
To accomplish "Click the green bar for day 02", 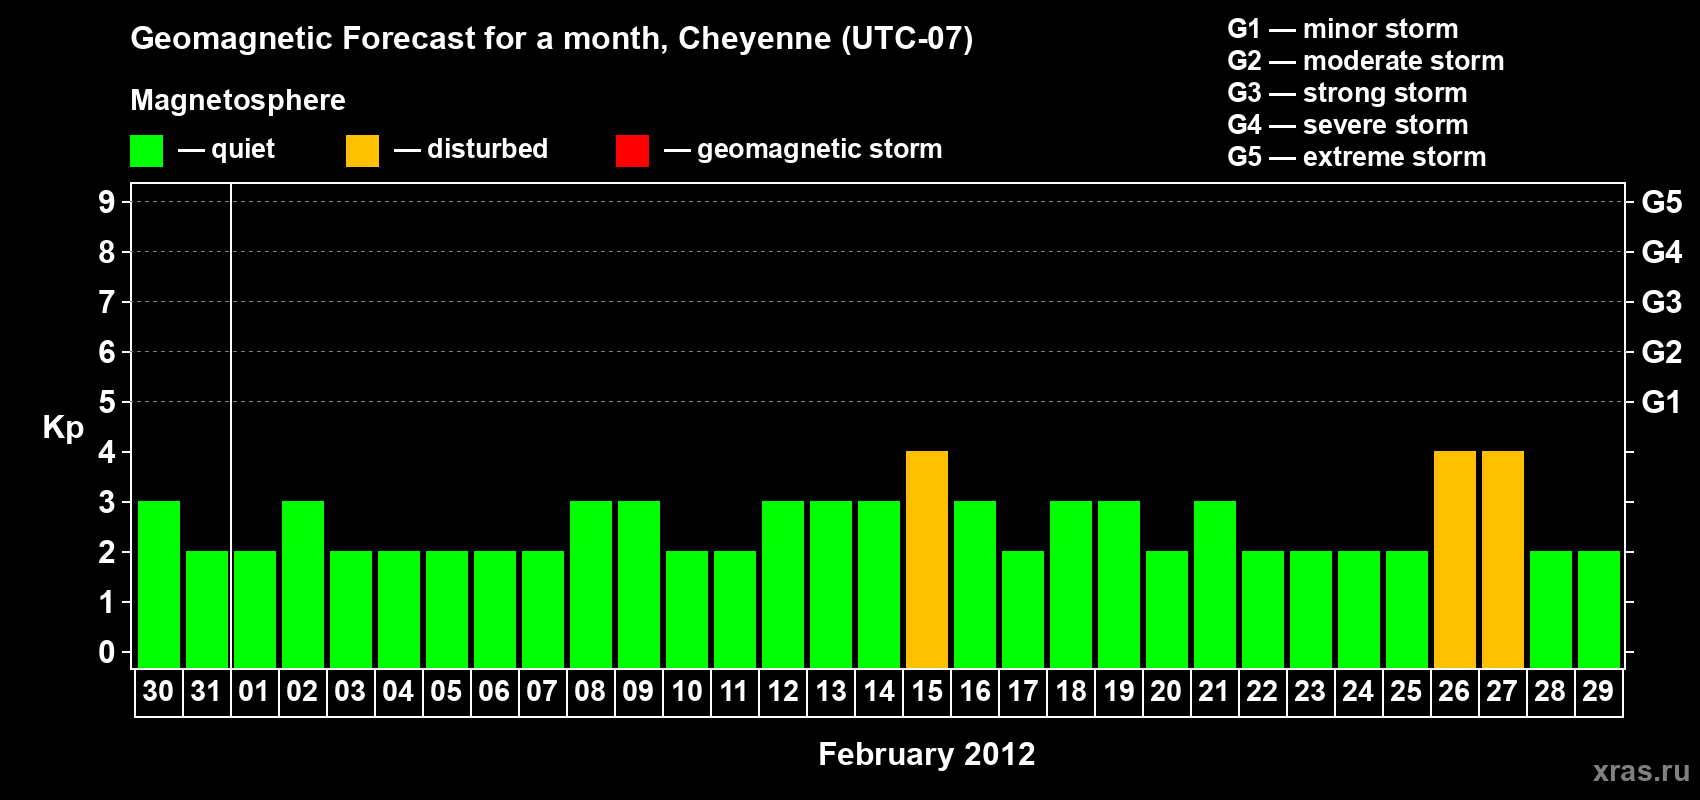I will coord(303,584).
